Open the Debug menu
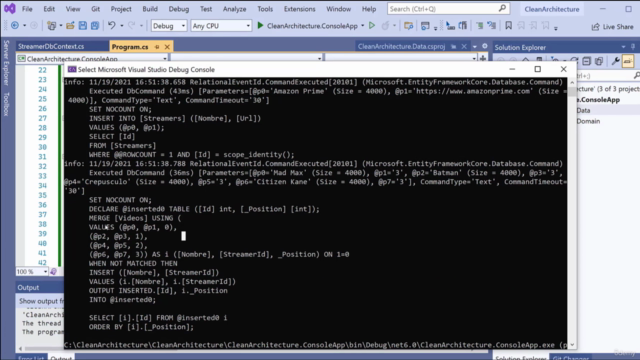 coord(179,9)
